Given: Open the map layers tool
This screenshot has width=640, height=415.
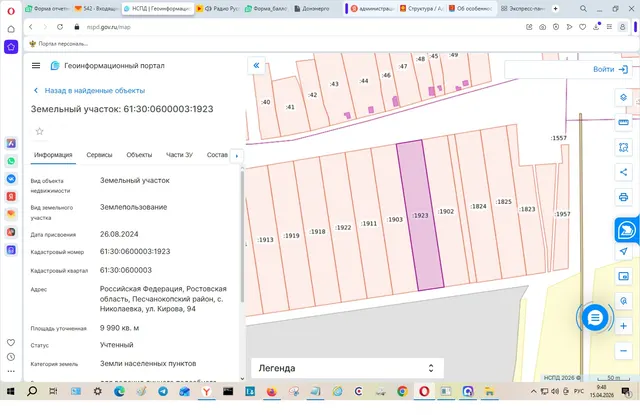Looking at the screenshot, I should point(623,98).
